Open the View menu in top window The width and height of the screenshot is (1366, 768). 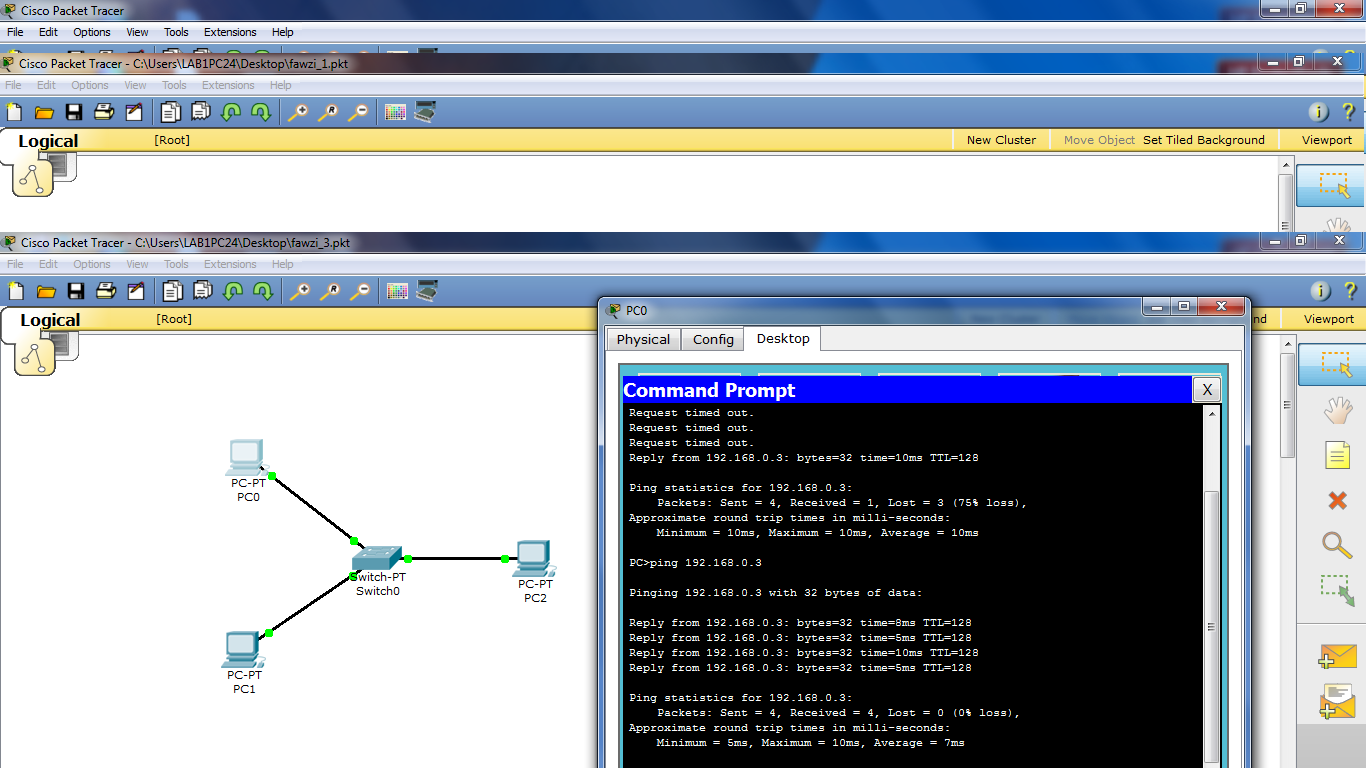click(138, 32)
